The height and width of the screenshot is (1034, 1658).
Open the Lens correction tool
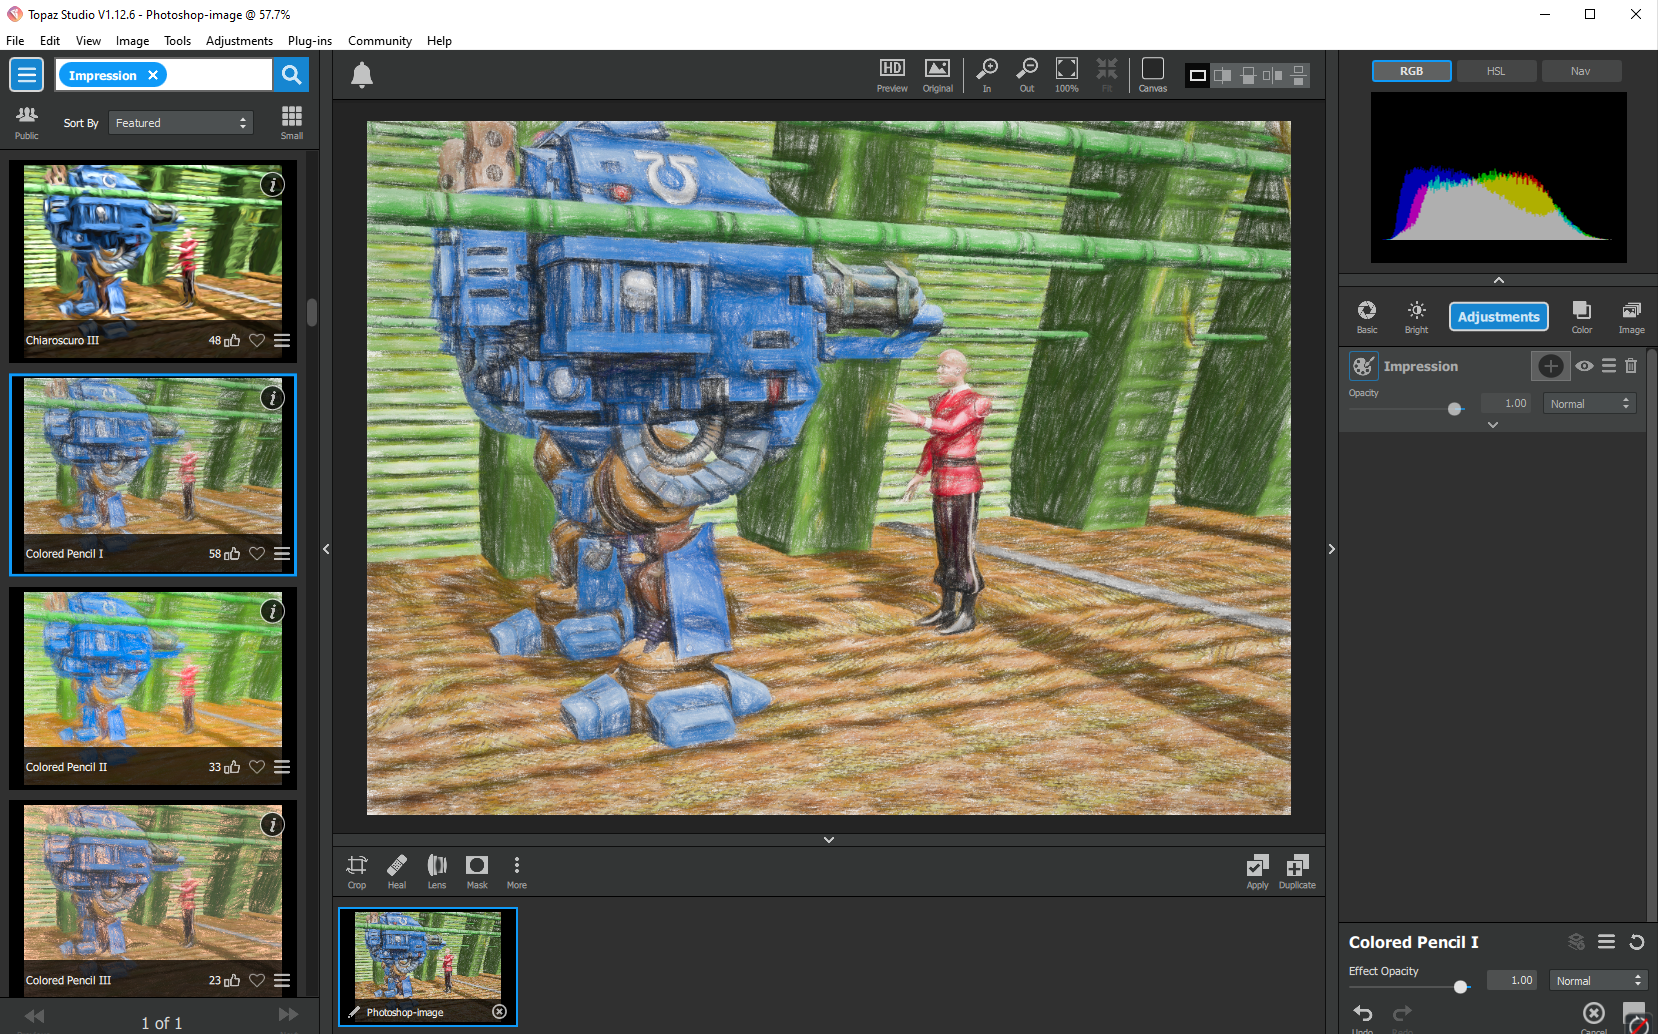pos(437,871)
